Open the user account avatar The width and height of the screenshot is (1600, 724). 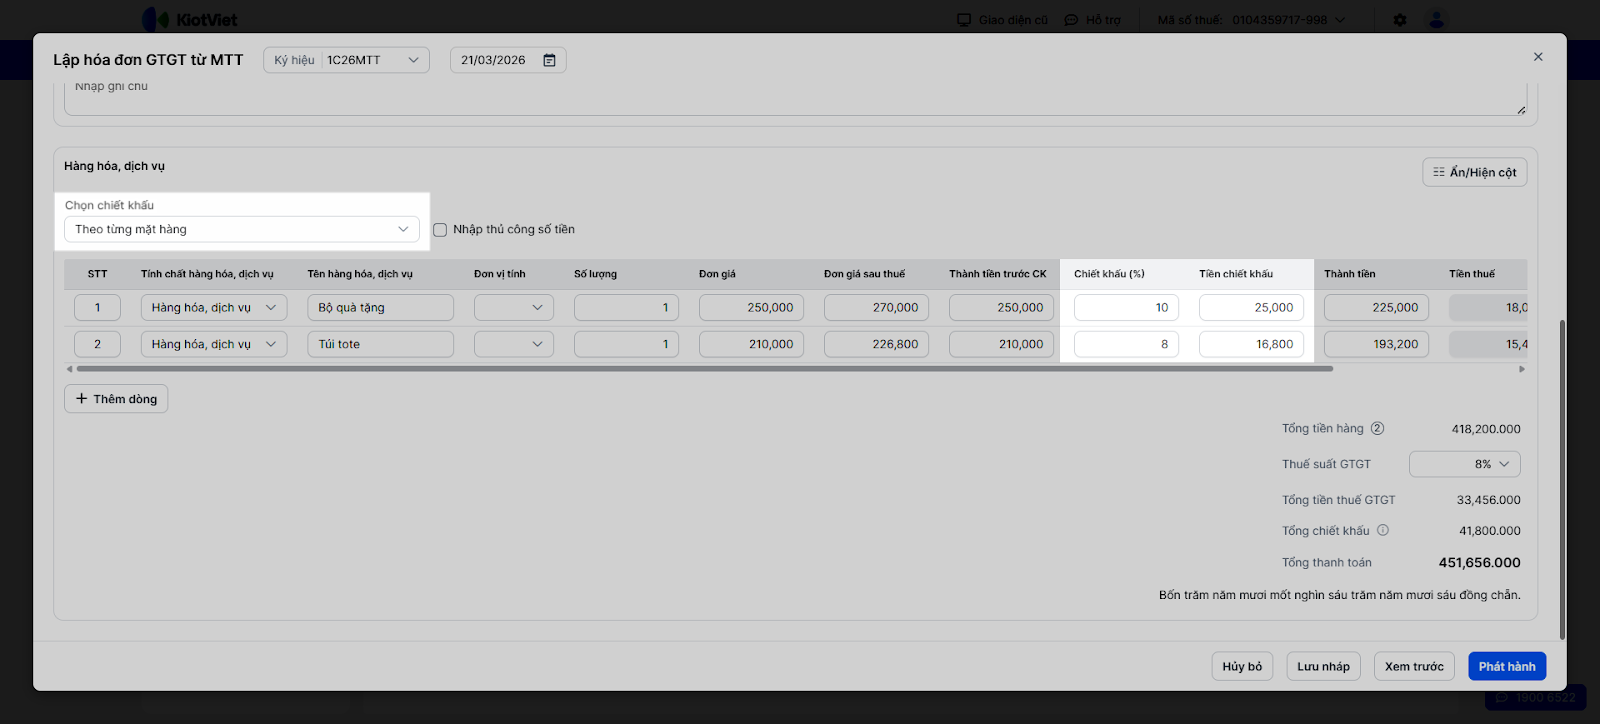coord(1437,20)
